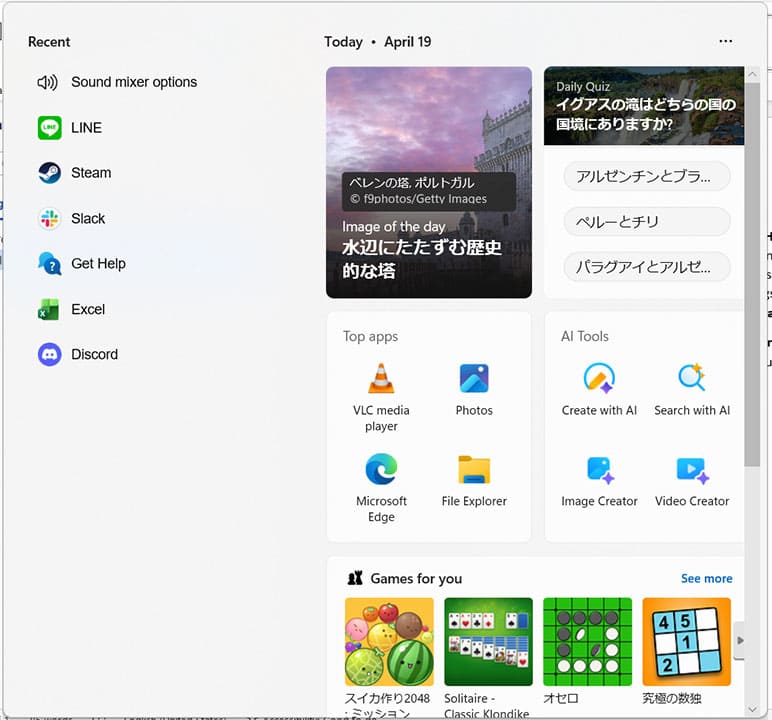Click scrollbar up arrow in feed
The width and height of the screenshot is (772, 720).
tap(752, 74)
